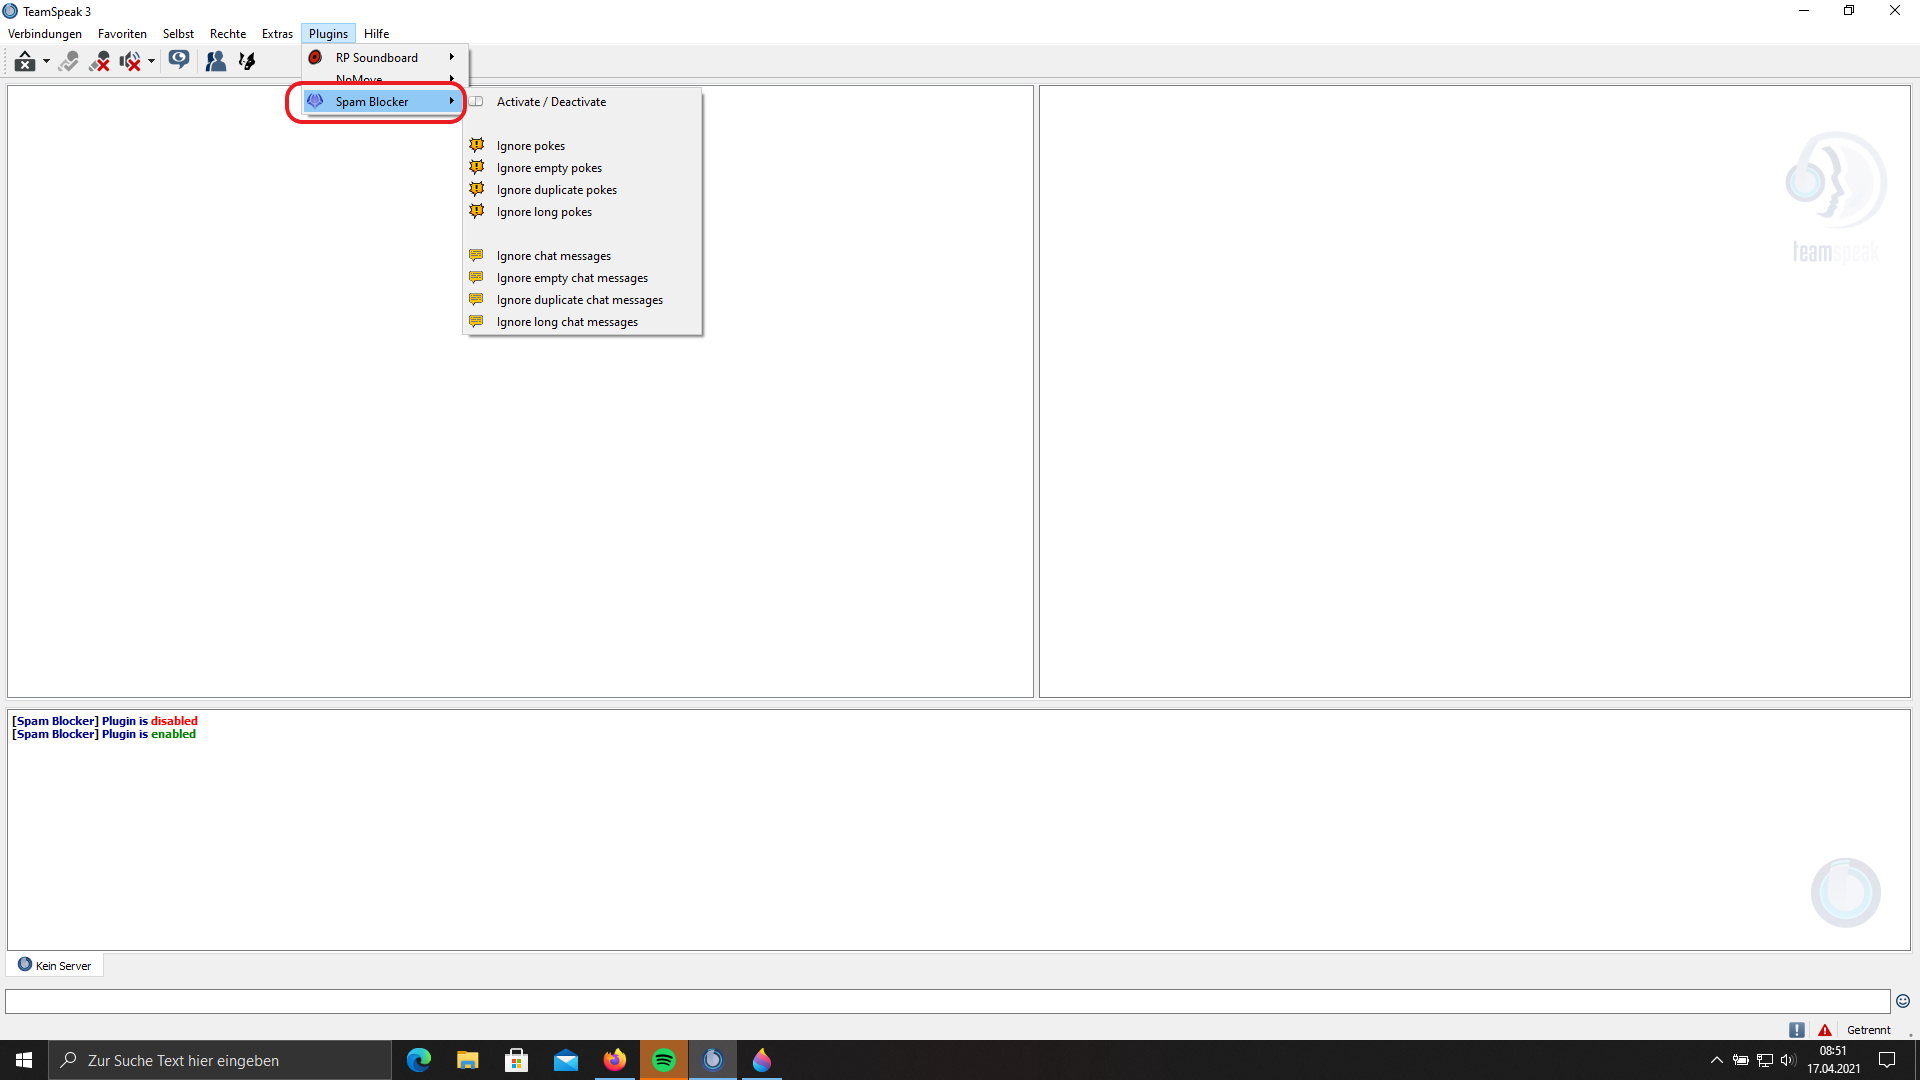This screenshot has height=1080, width=1920.
Task: Expand the NoMove submenu arrow
Action: pyautogui.click(x=452, y=79)
